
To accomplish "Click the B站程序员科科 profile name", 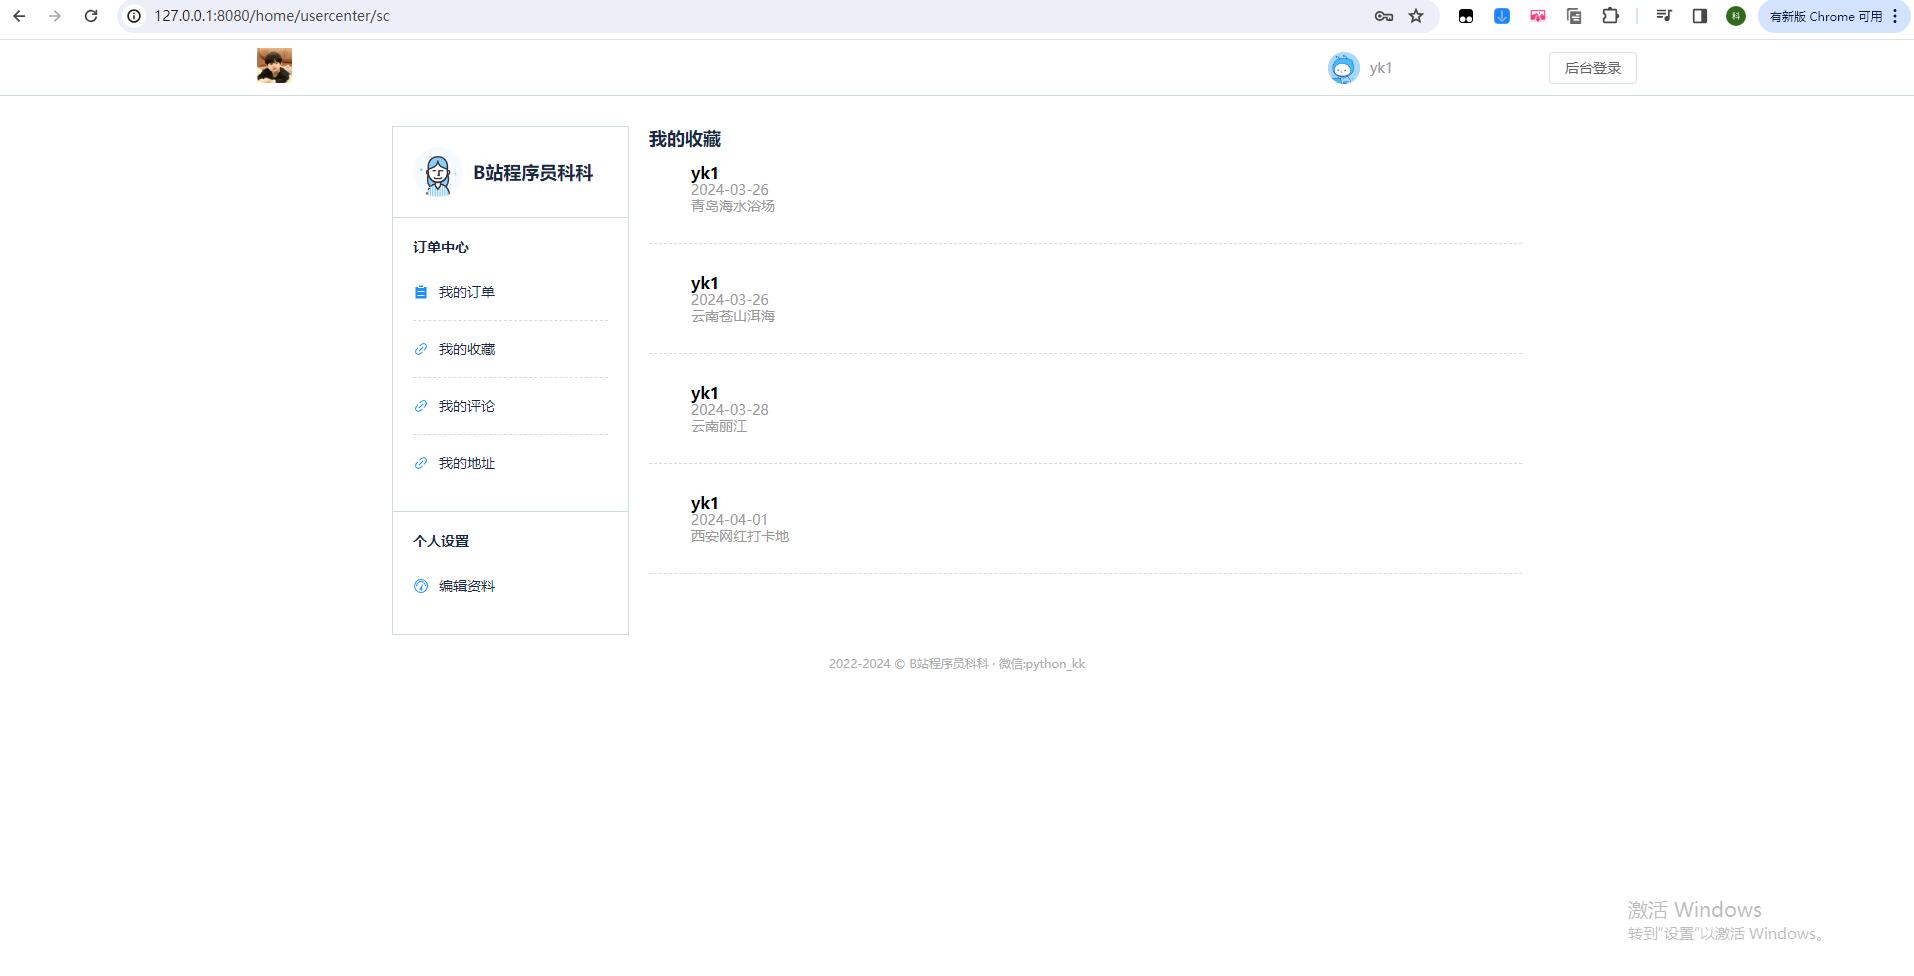I will tap(533, 173).
